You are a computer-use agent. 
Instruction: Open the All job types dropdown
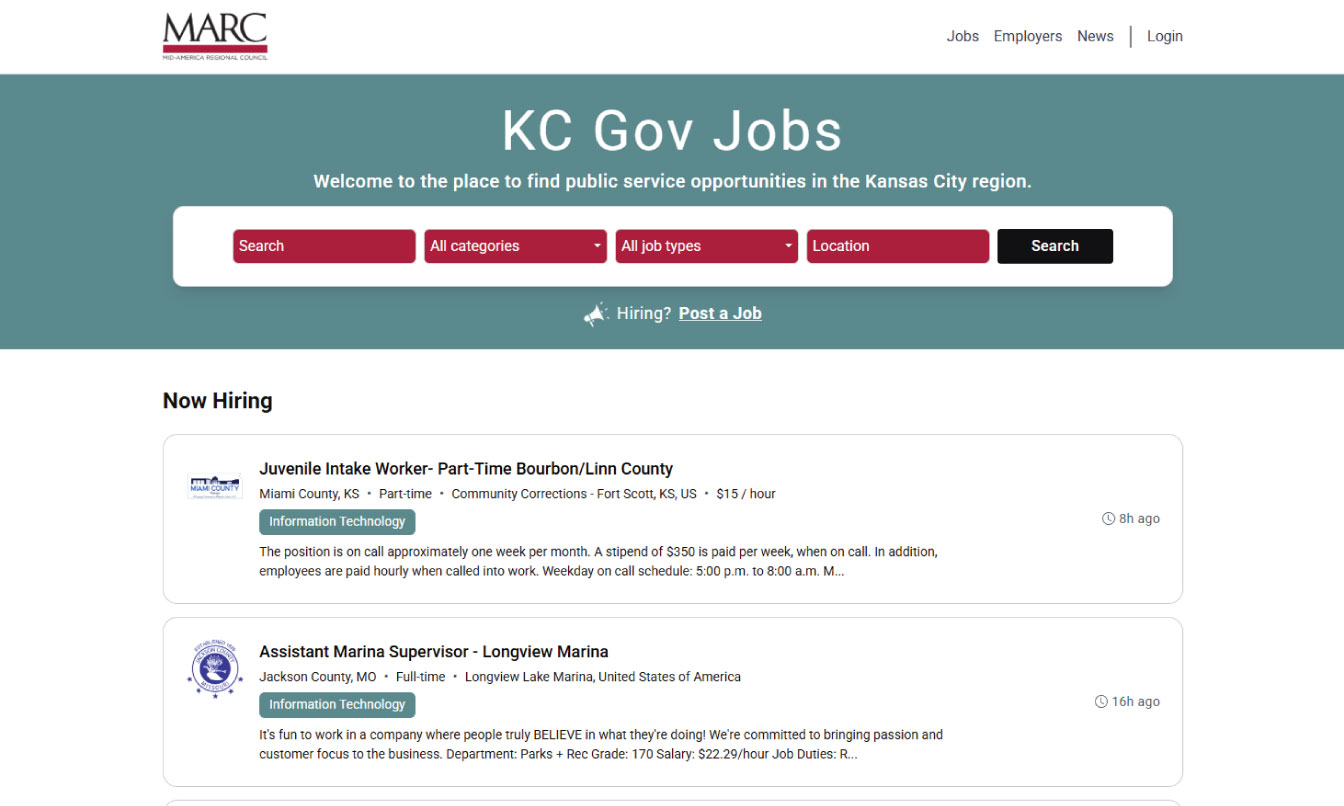[x=706, y=246]
